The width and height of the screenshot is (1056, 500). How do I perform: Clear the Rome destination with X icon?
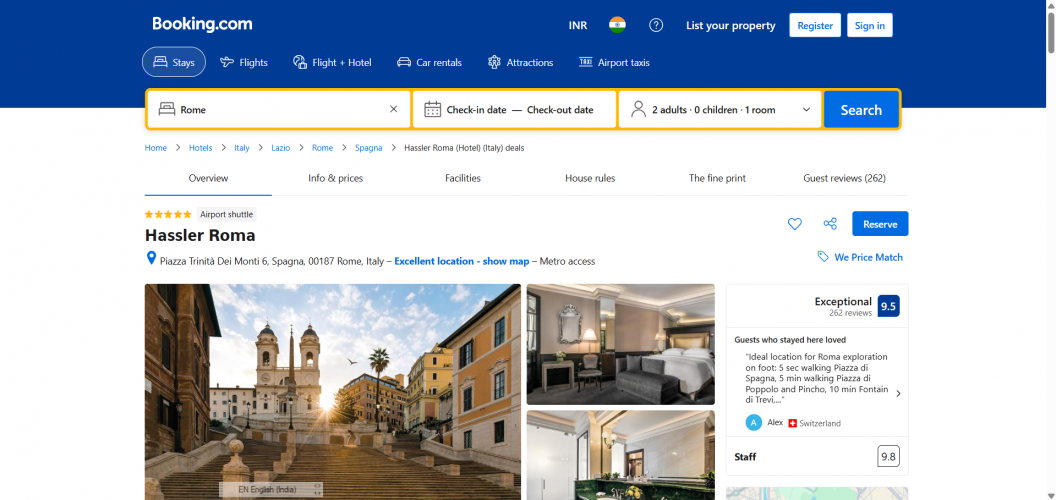click(x=394, y=109)
